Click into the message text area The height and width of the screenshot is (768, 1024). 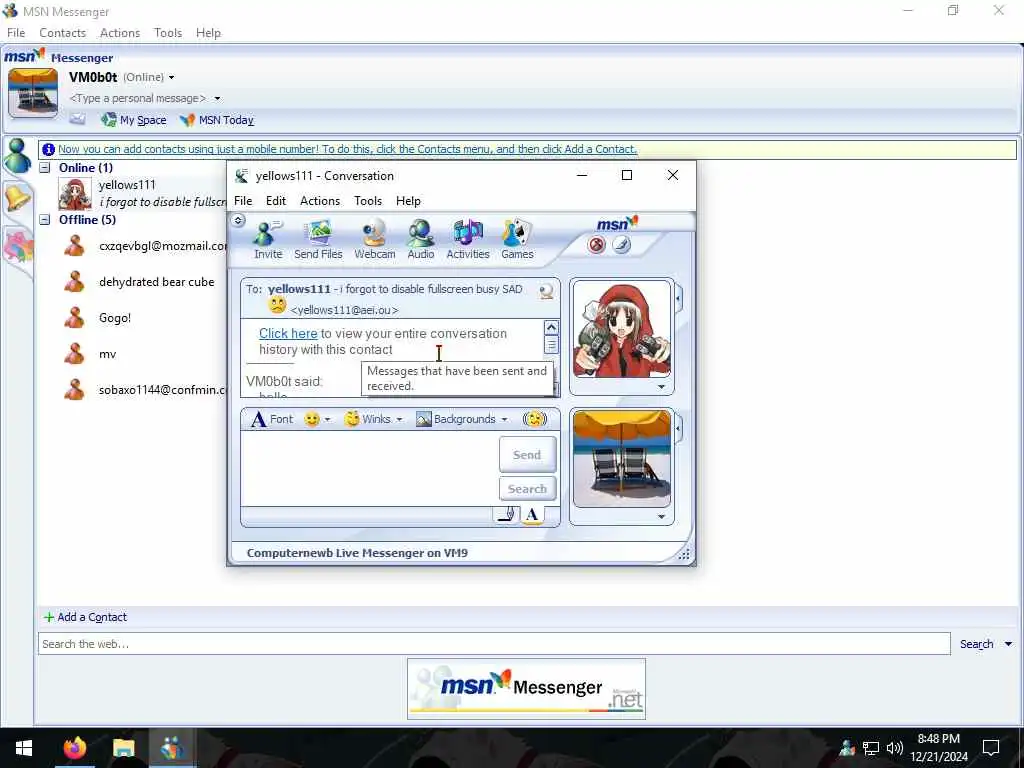(369, 468)
